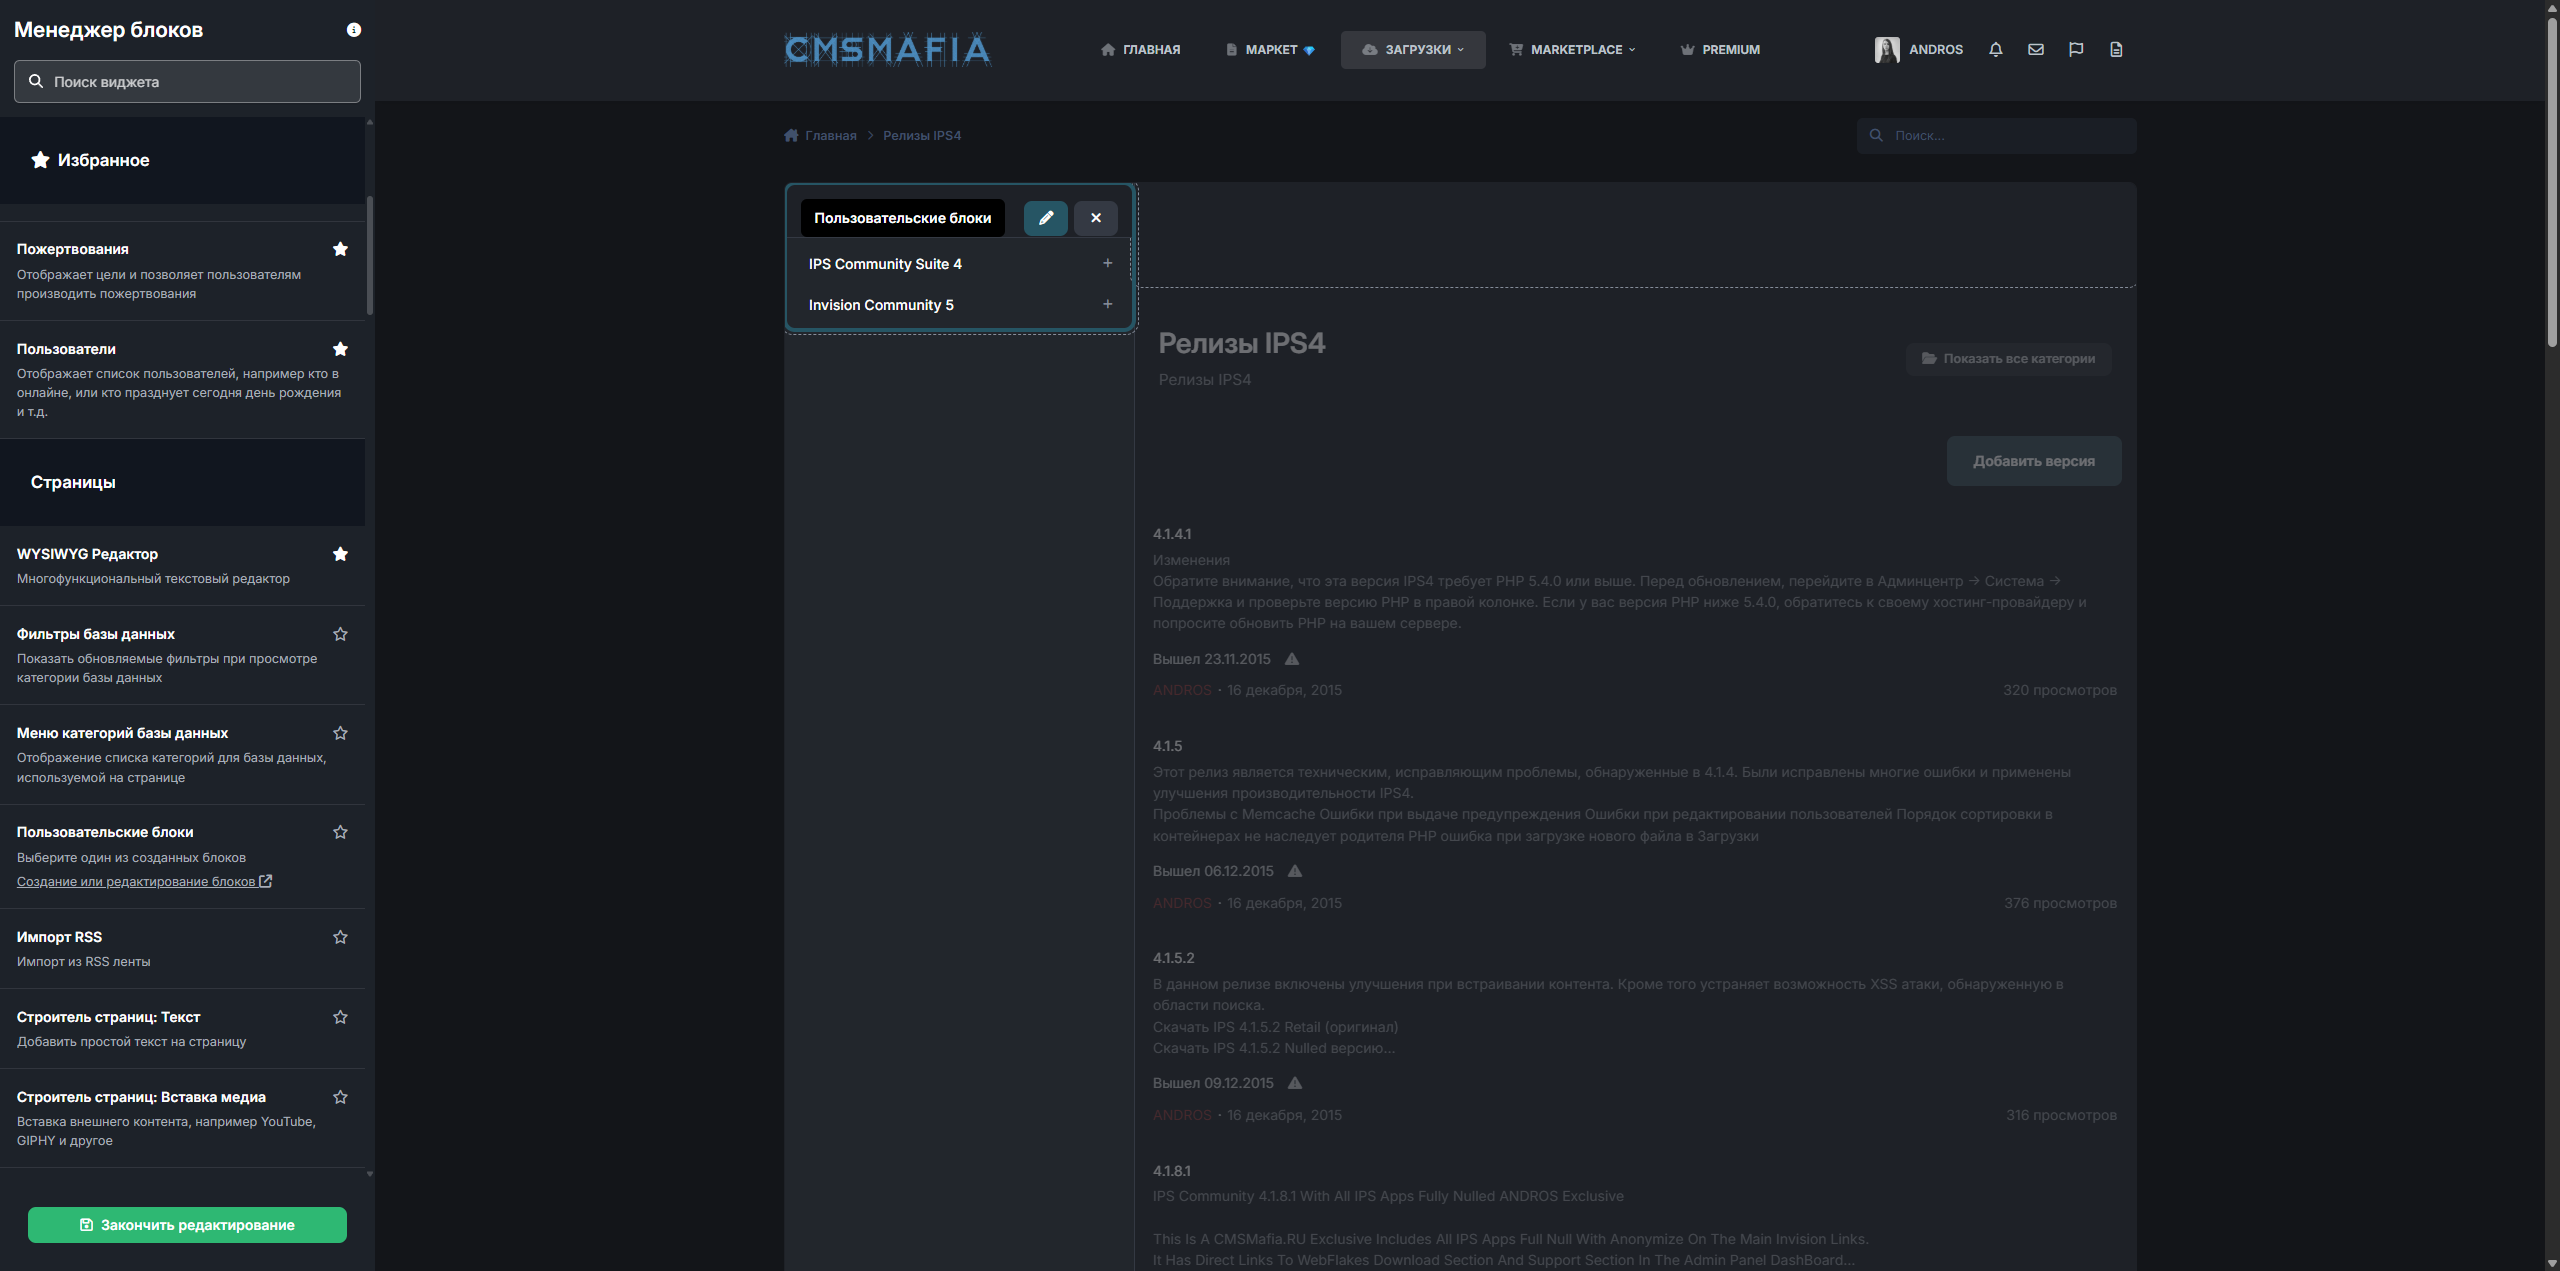Image resolution: width=2560 pixels, height=1271 pixels.
Task: Expand IPS Community Suite 4 item
Action: pos(1107,263)
